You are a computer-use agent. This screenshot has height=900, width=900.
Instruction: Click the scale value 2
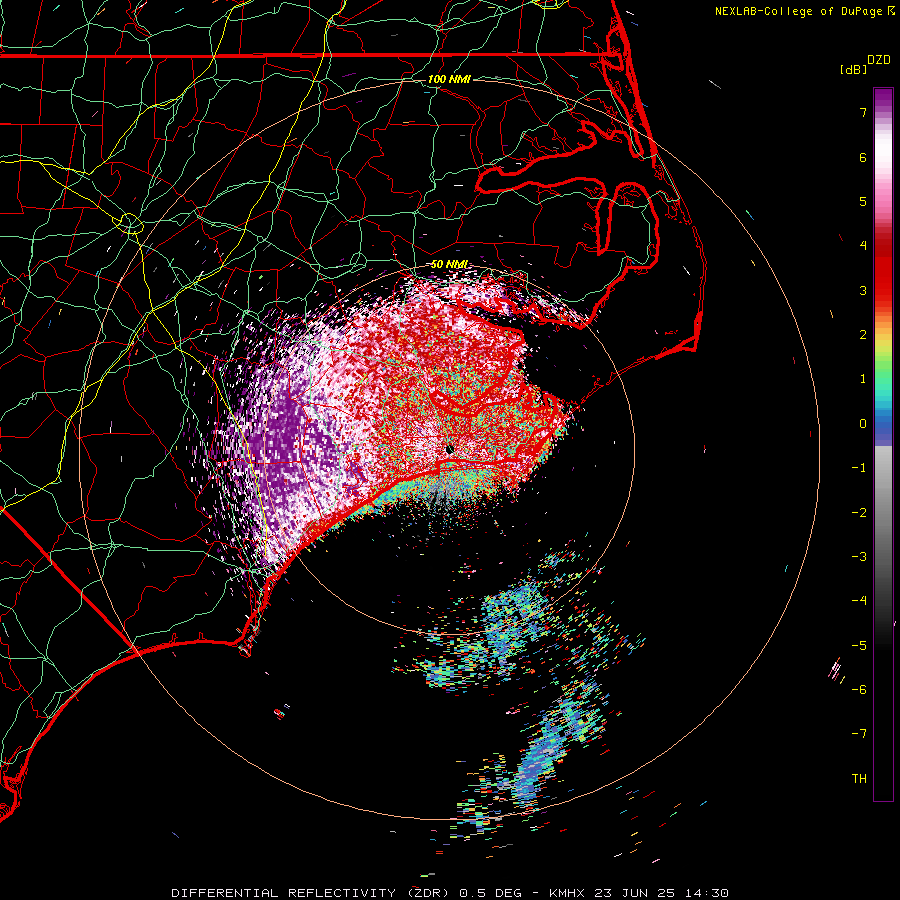[x=863, y=335]
